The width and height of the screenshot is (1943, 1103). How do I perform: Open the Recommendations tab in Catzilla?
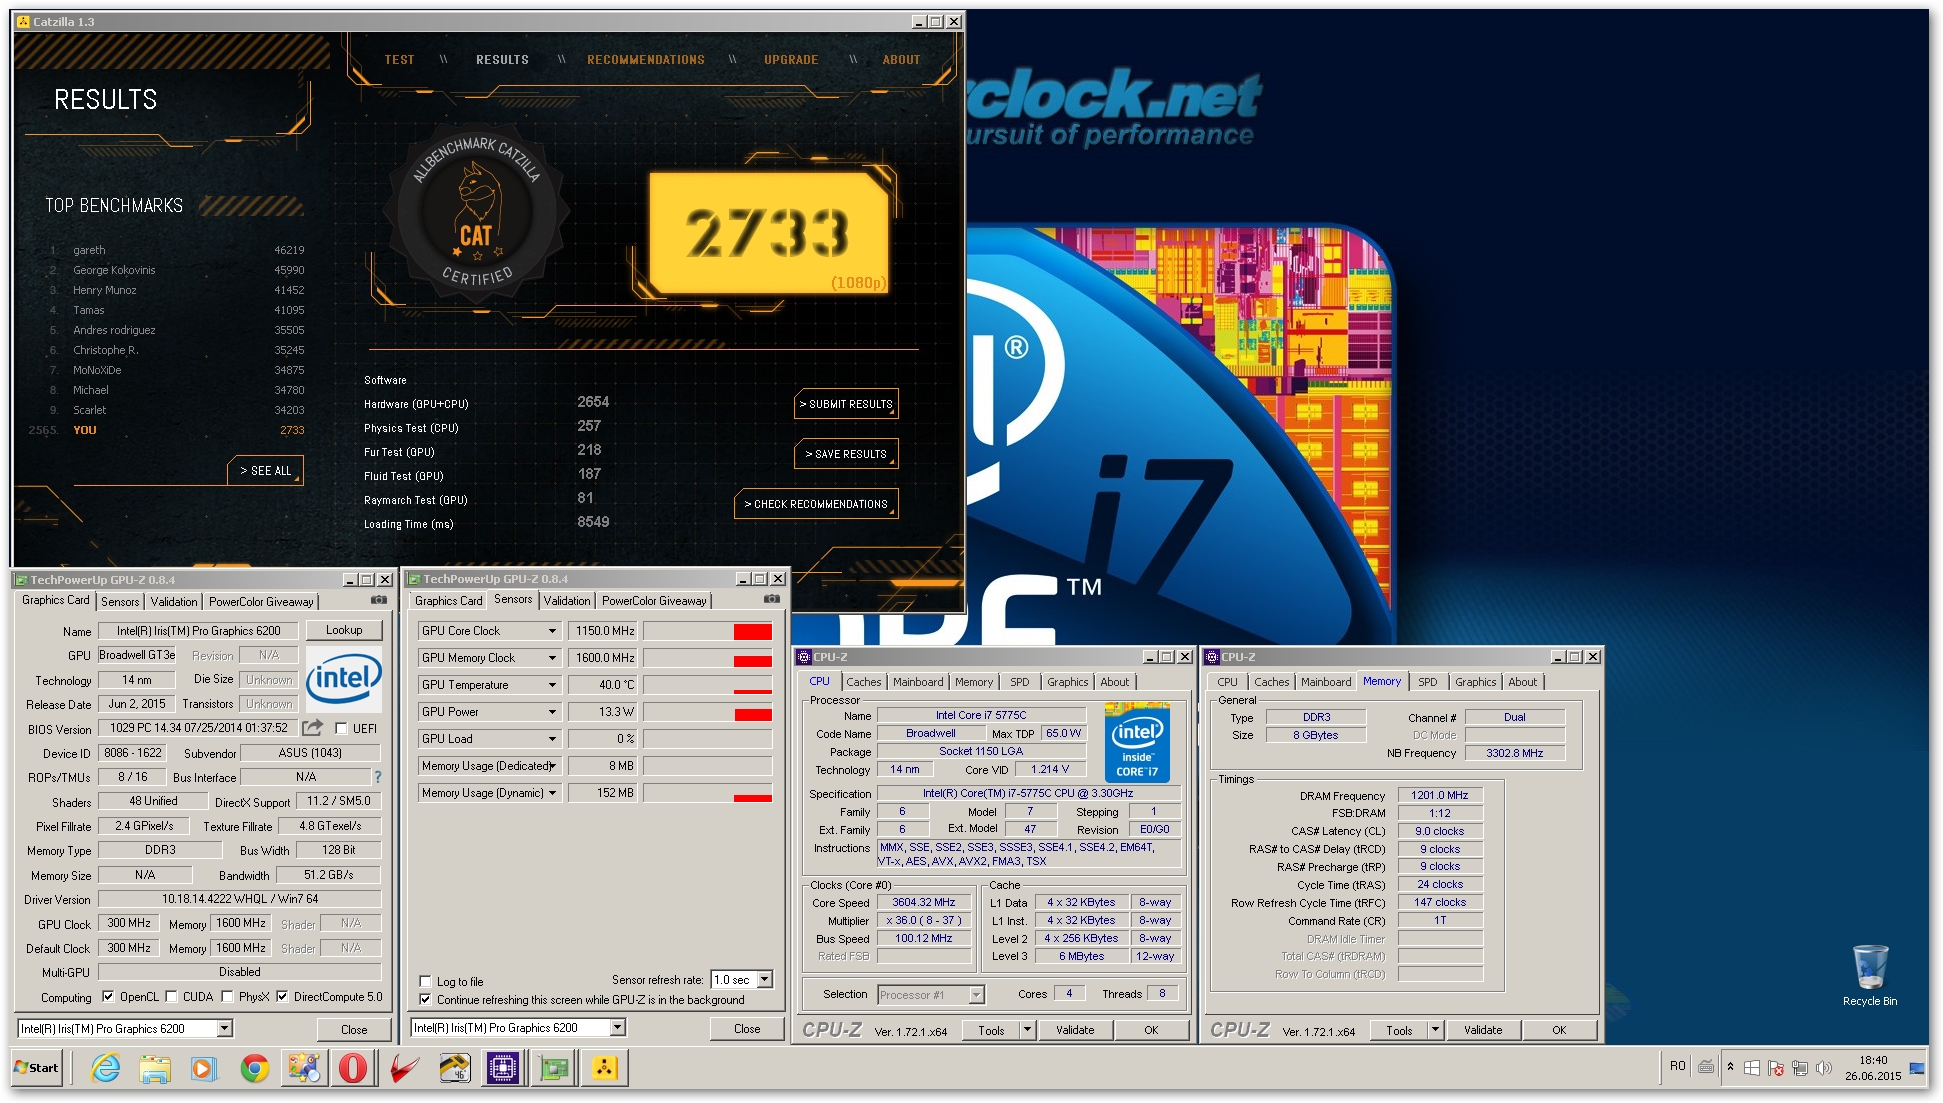[x=645, y=60]
